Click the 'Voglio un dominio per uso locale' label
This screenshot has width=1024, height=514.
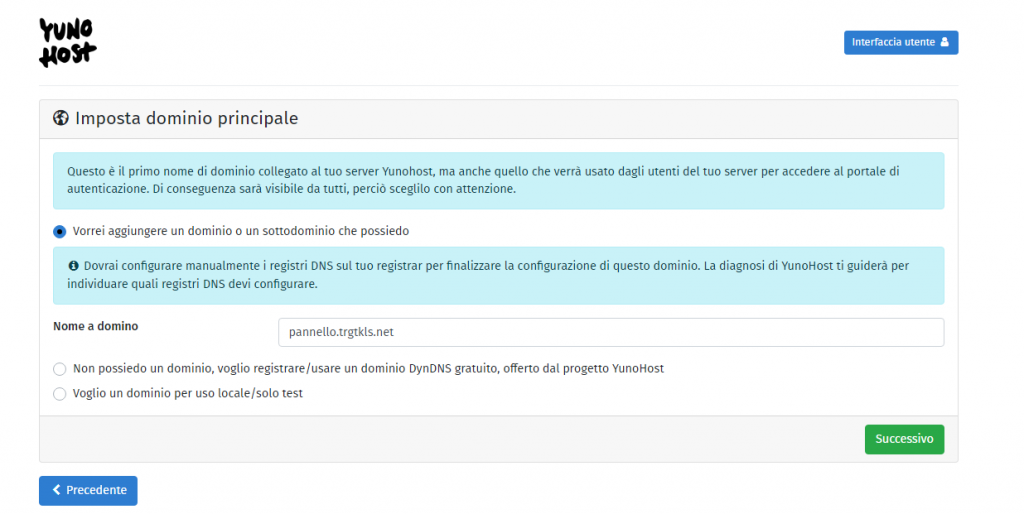(x=188, y=394)
